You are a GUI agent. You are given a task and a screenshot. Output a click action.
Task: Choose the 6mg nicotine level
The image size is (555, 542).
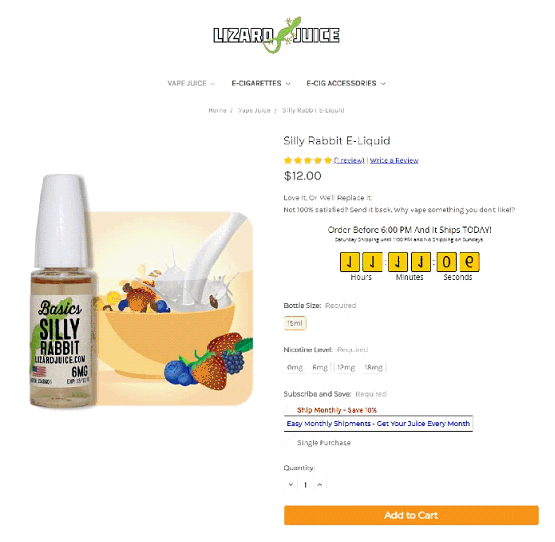[x=320, y=367]
